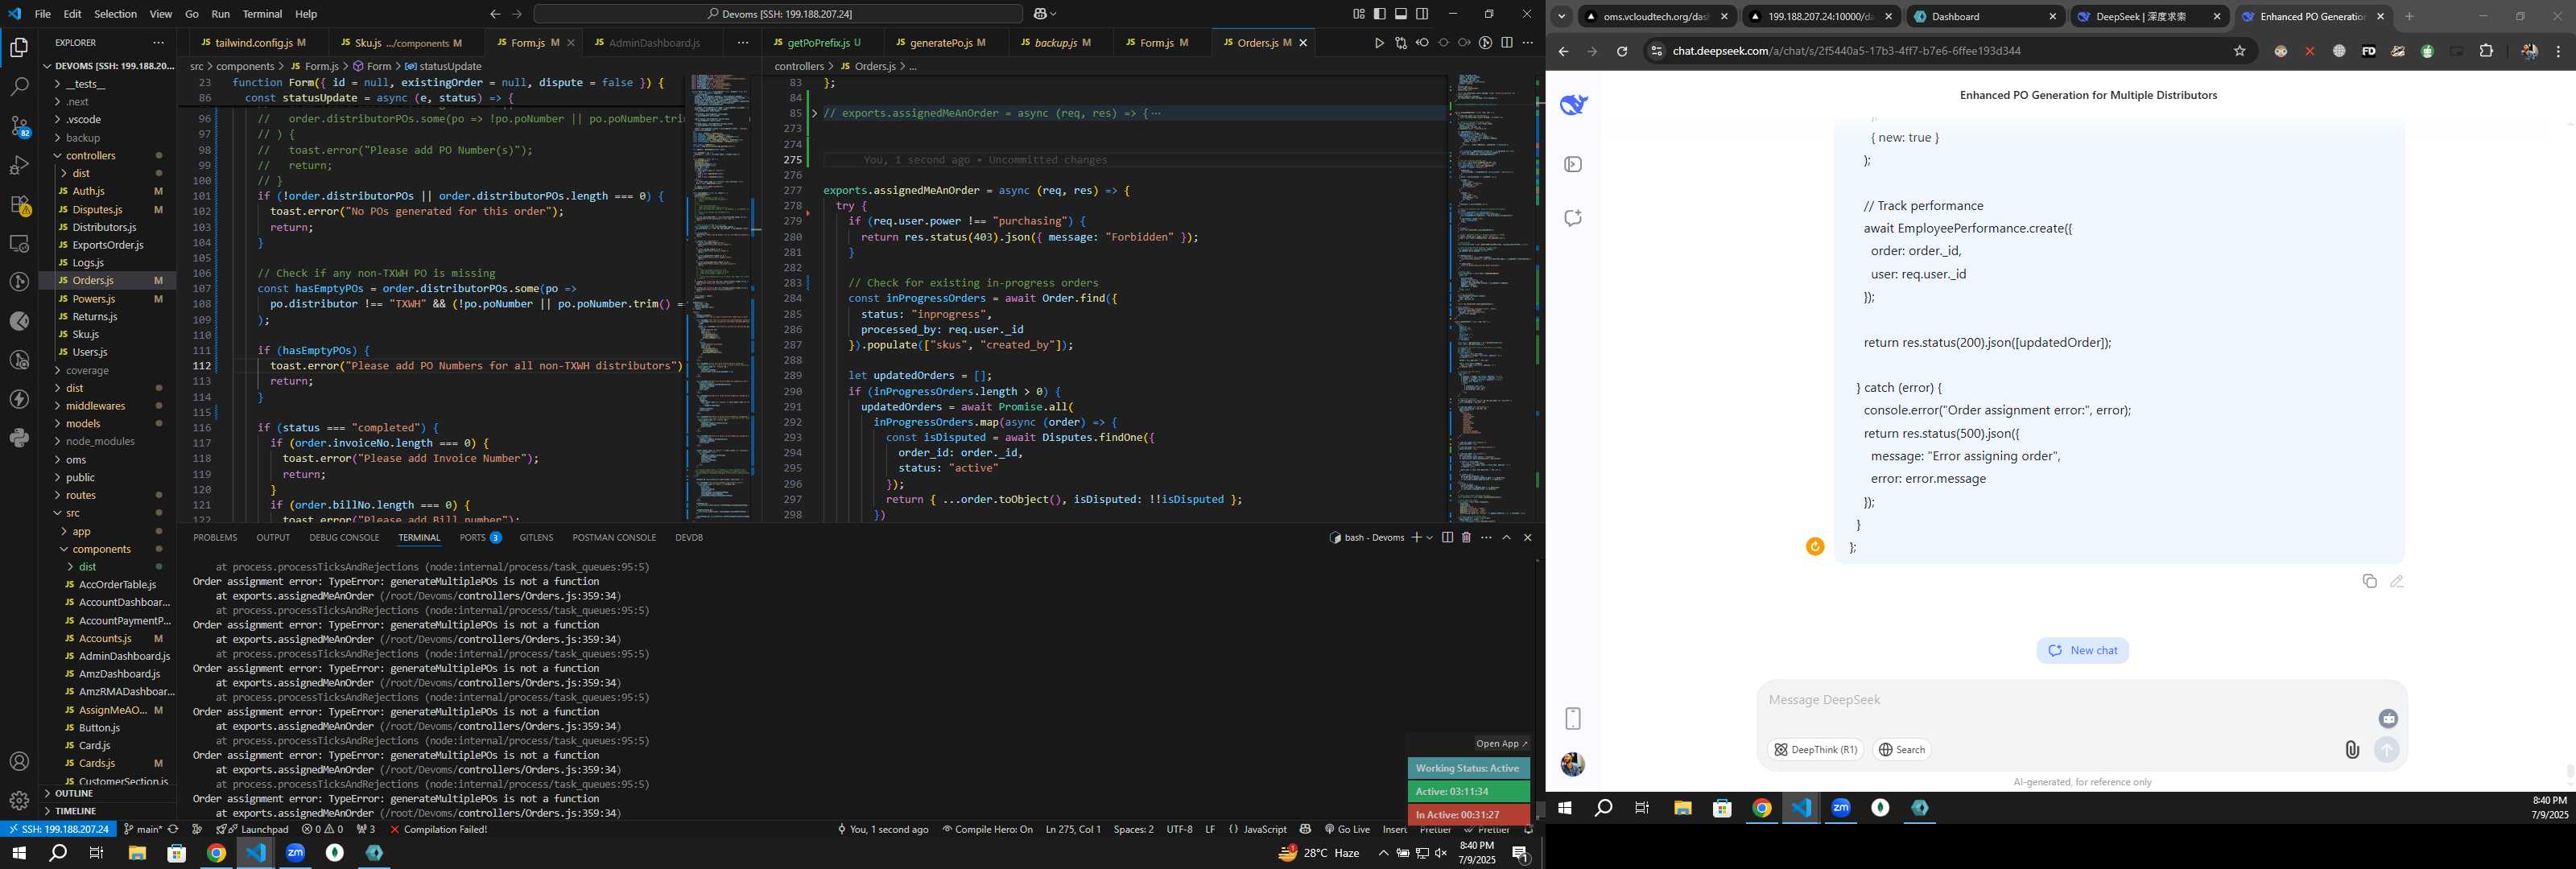Open Disputes.js in the Explorer tree
Viewport: 2576px width, 869px height.
click(97, 209)
